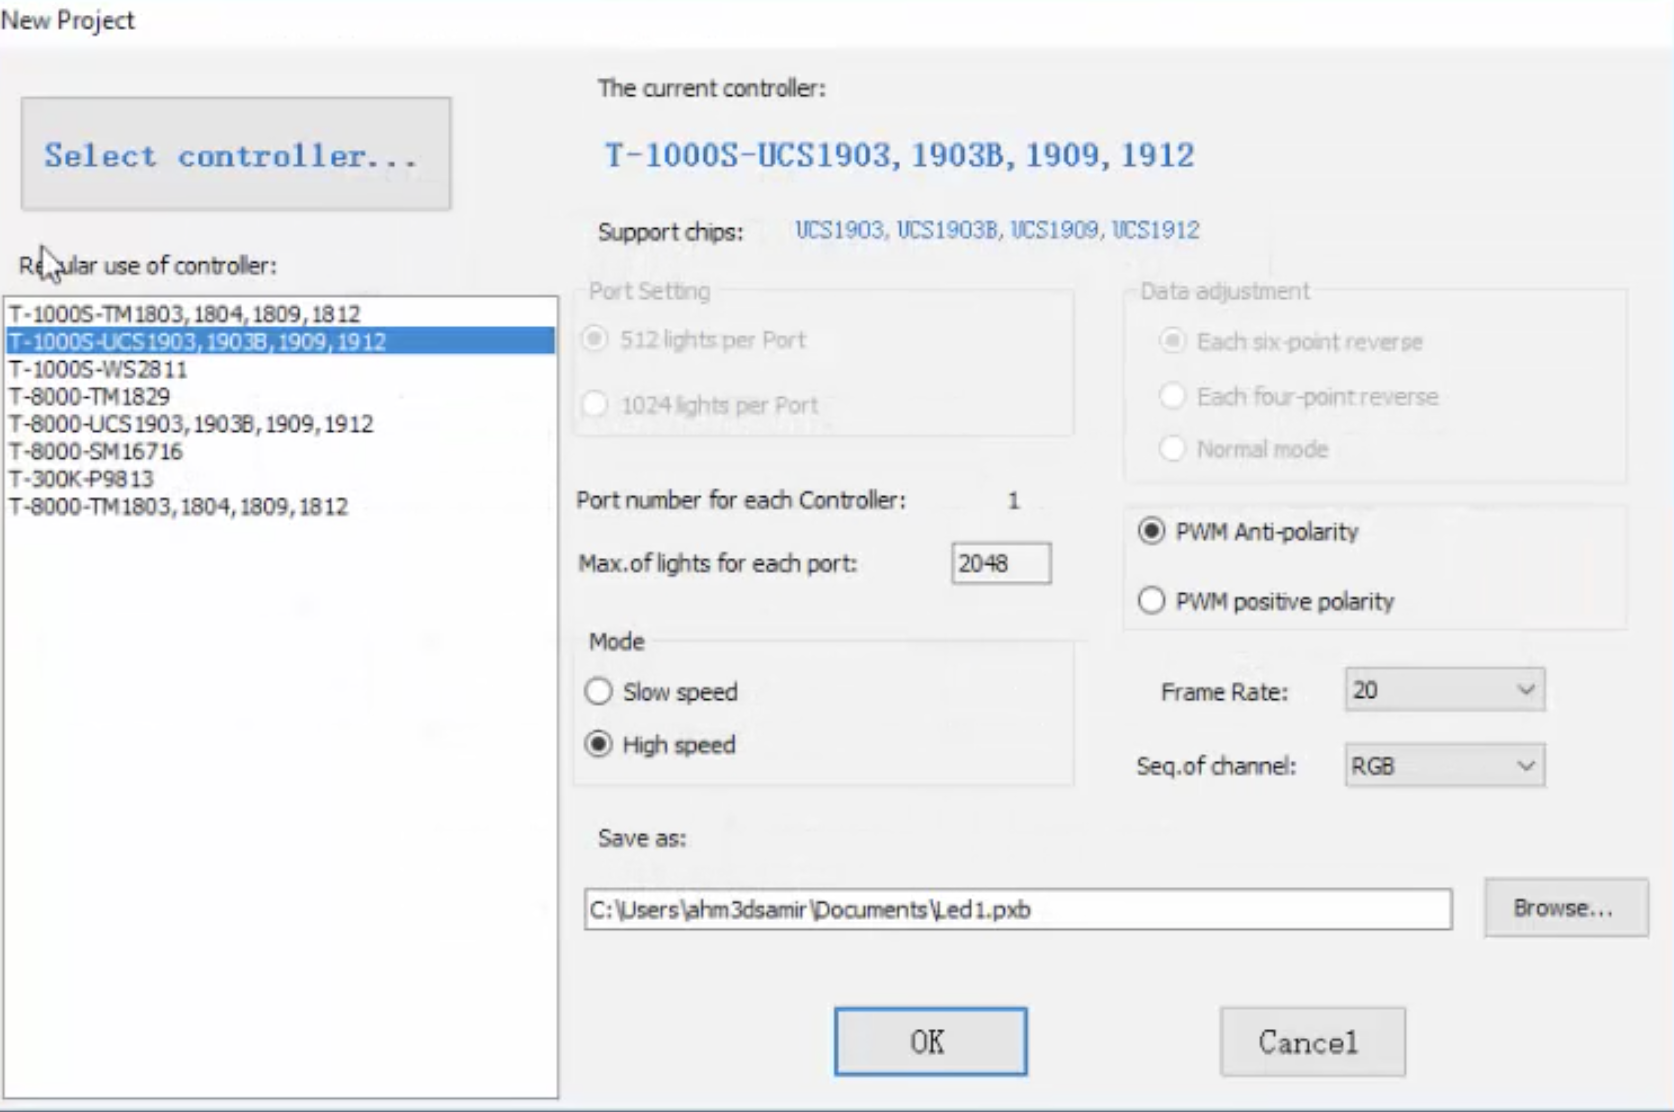Image resolution: width=1674 pixels, height=1112 pixels.
Task: Choose T-8000-TM1829 controller
Action: click(x=280, y=396)
